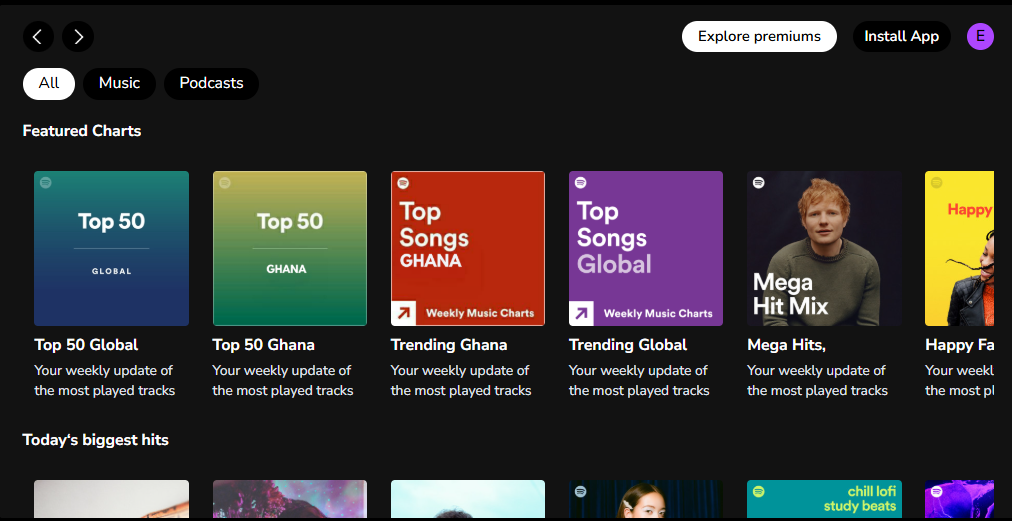The height and width of the screenshot is (521, 1012).
Task: Open the light blue cover in biggest hits
Action: coord(468,499)
